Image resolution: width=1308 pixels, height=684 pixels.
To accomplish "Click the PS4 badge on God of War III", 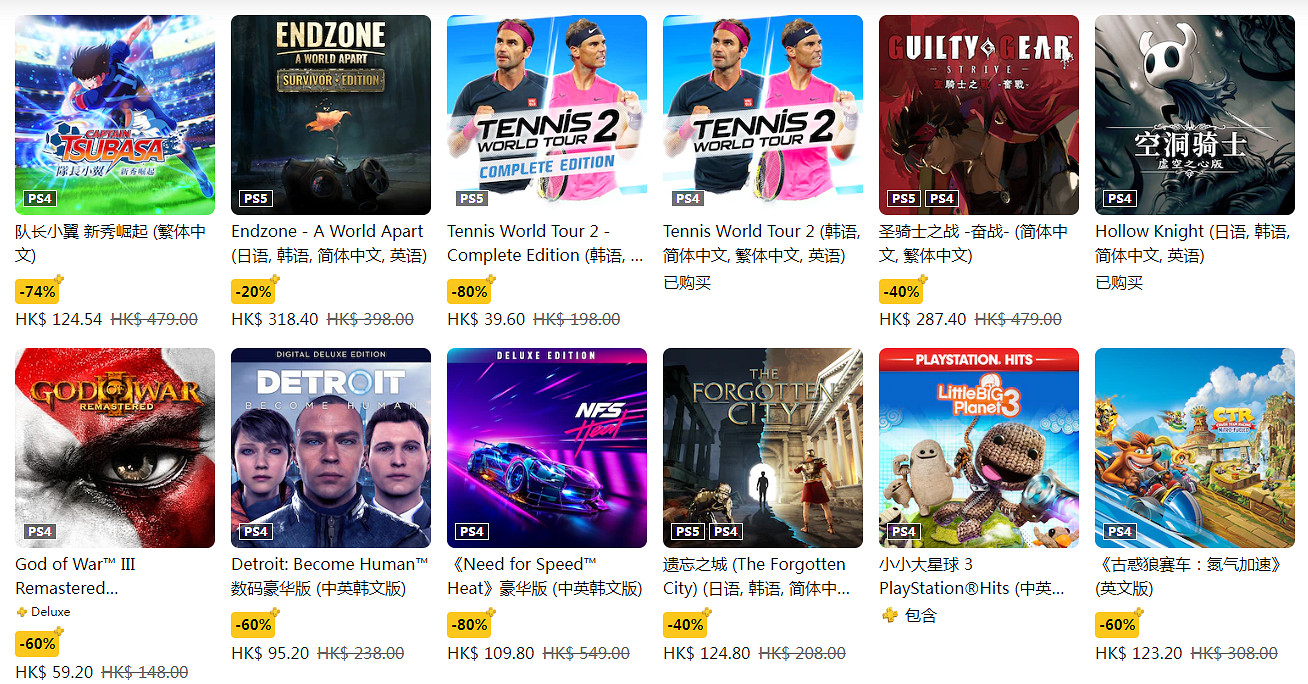I will point(39,532).
